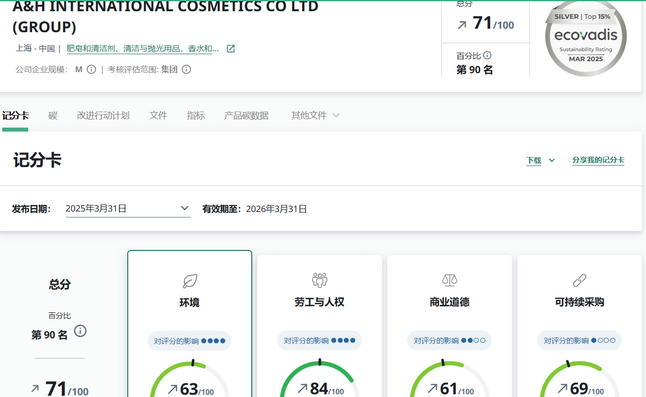
Task: Select the 商业道德 score card
Action: [449, 326]
